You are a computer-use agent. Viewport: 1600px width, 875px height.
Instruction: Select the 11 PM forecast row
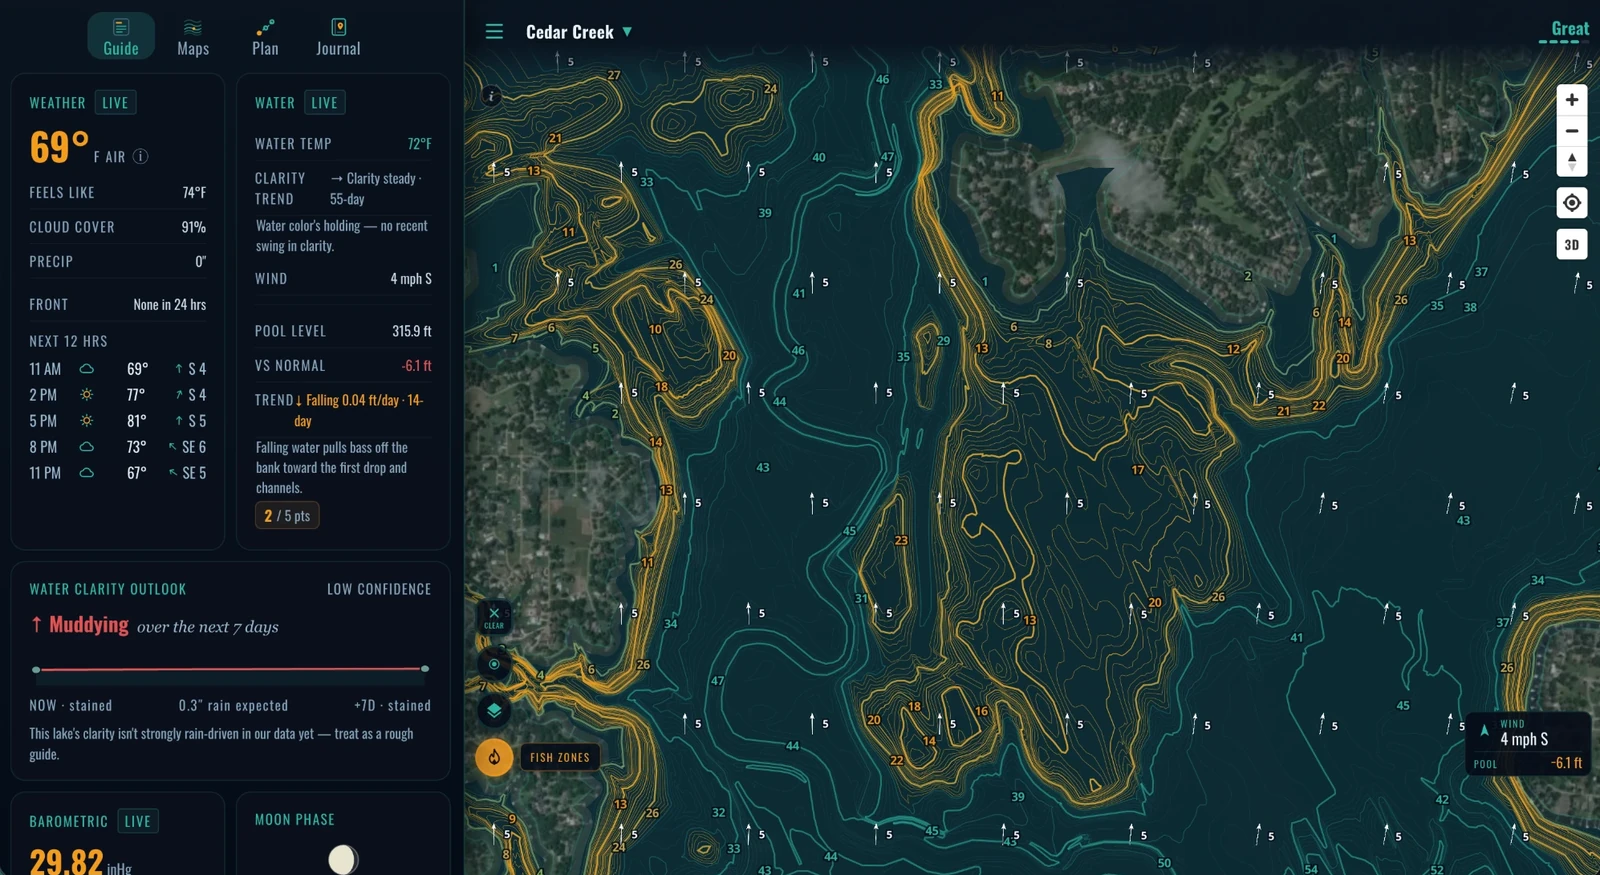coord(118,473)
